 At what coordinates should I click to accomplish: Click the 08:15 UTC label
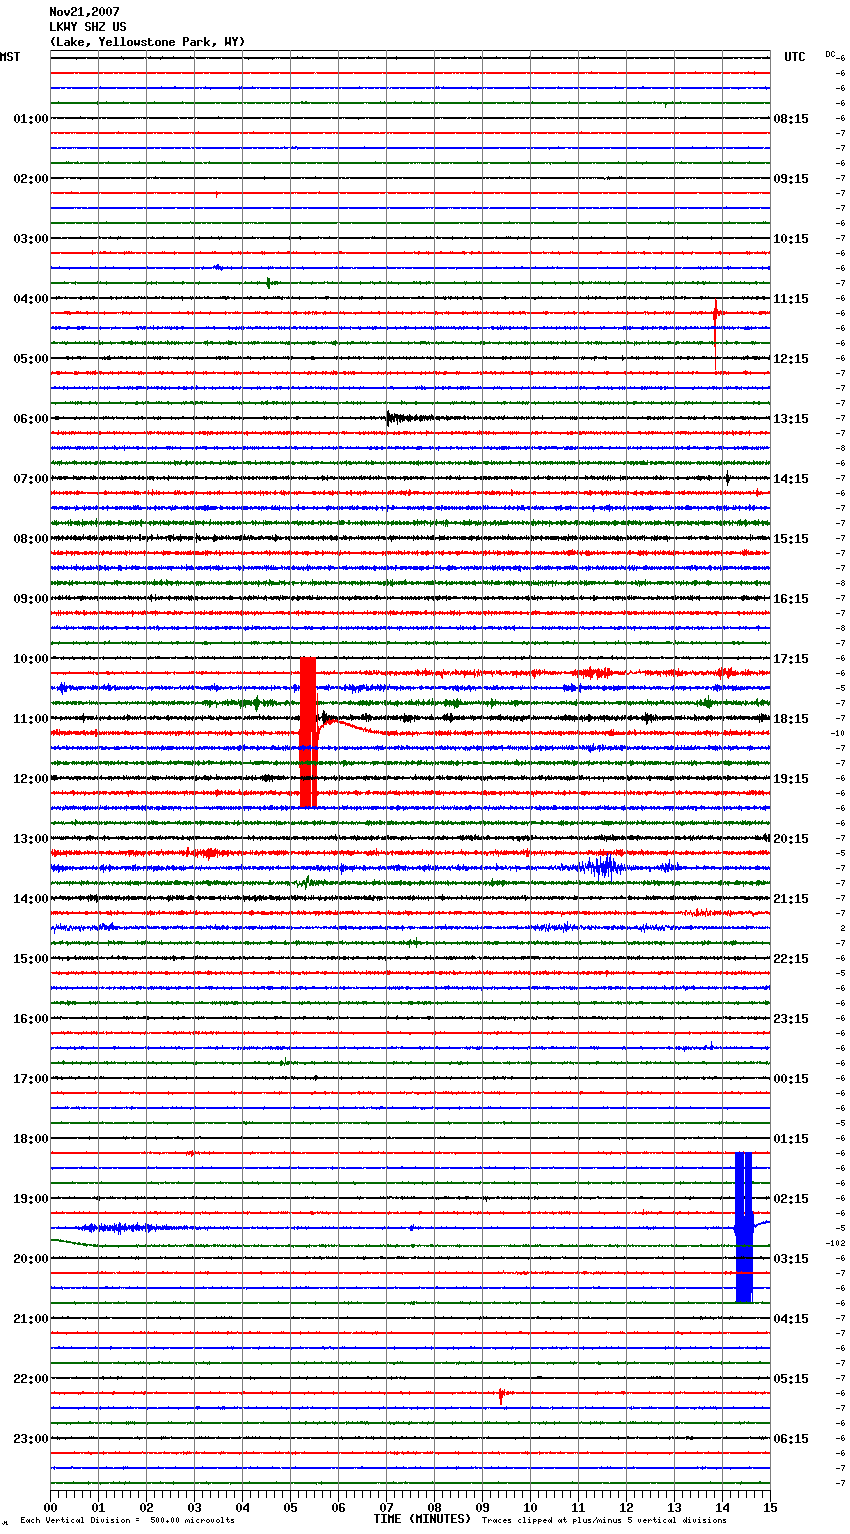[x=791, y=119]
